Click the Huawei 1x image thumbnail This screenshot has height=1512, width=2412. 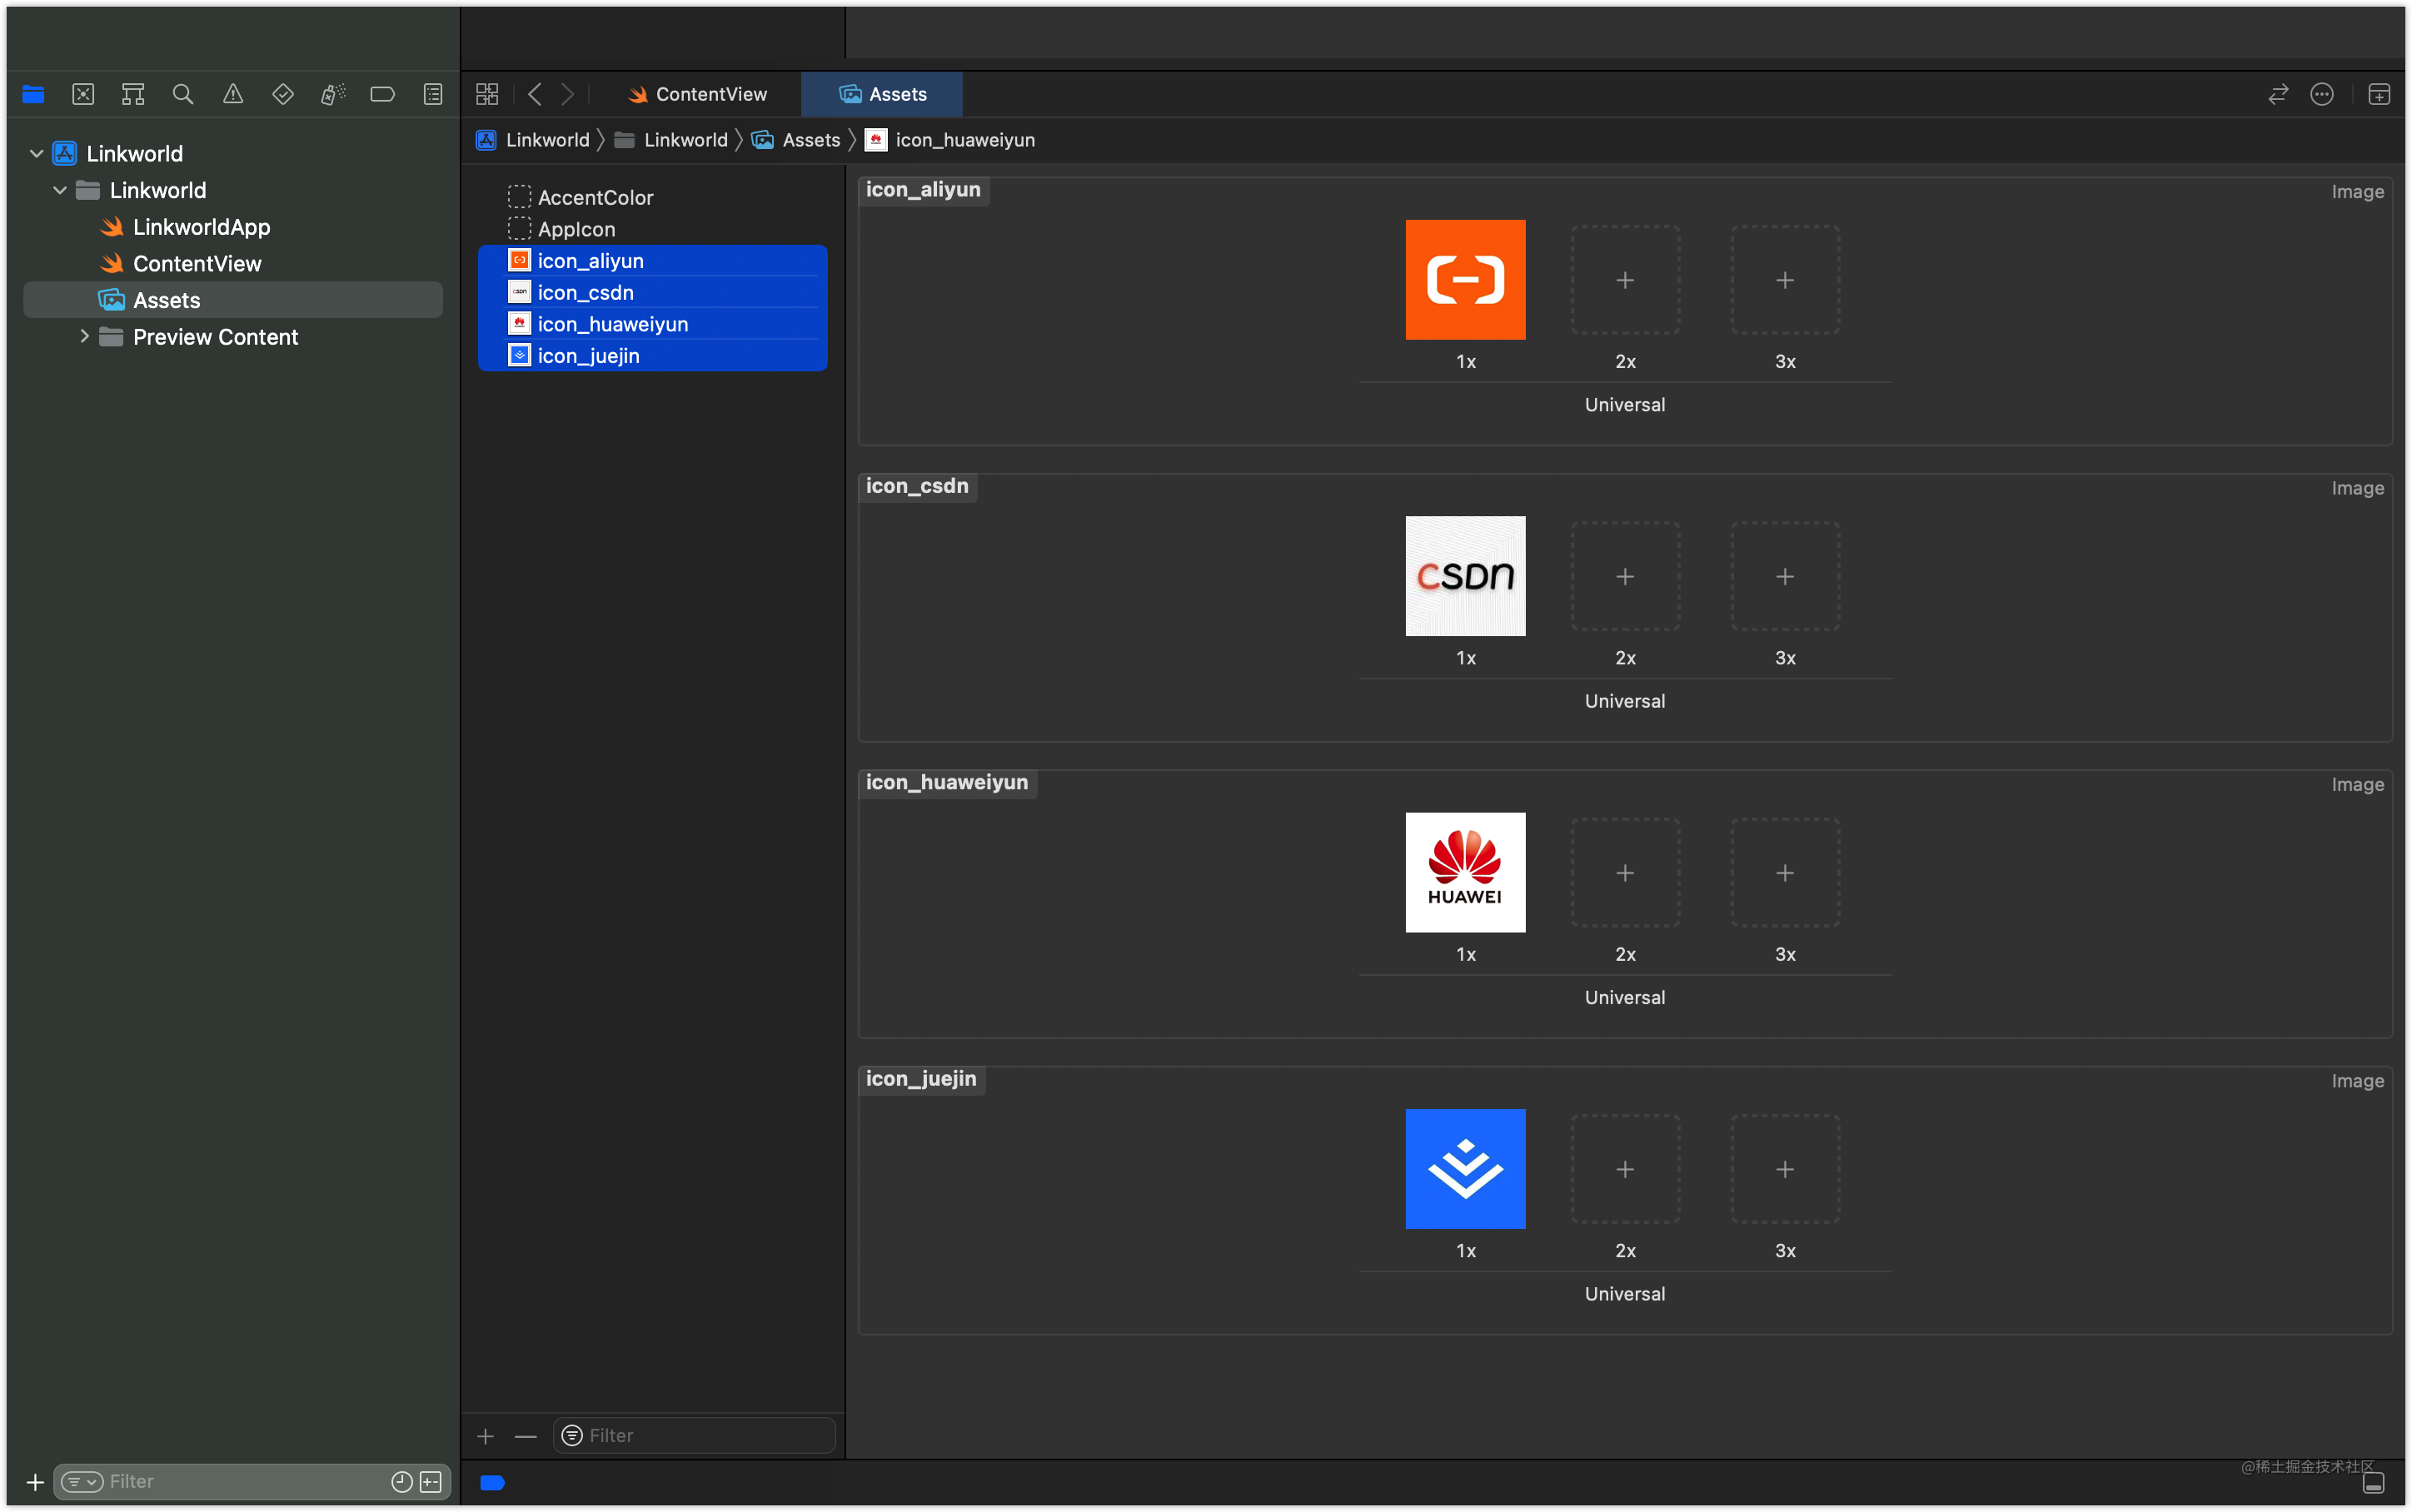[1465, 872]
